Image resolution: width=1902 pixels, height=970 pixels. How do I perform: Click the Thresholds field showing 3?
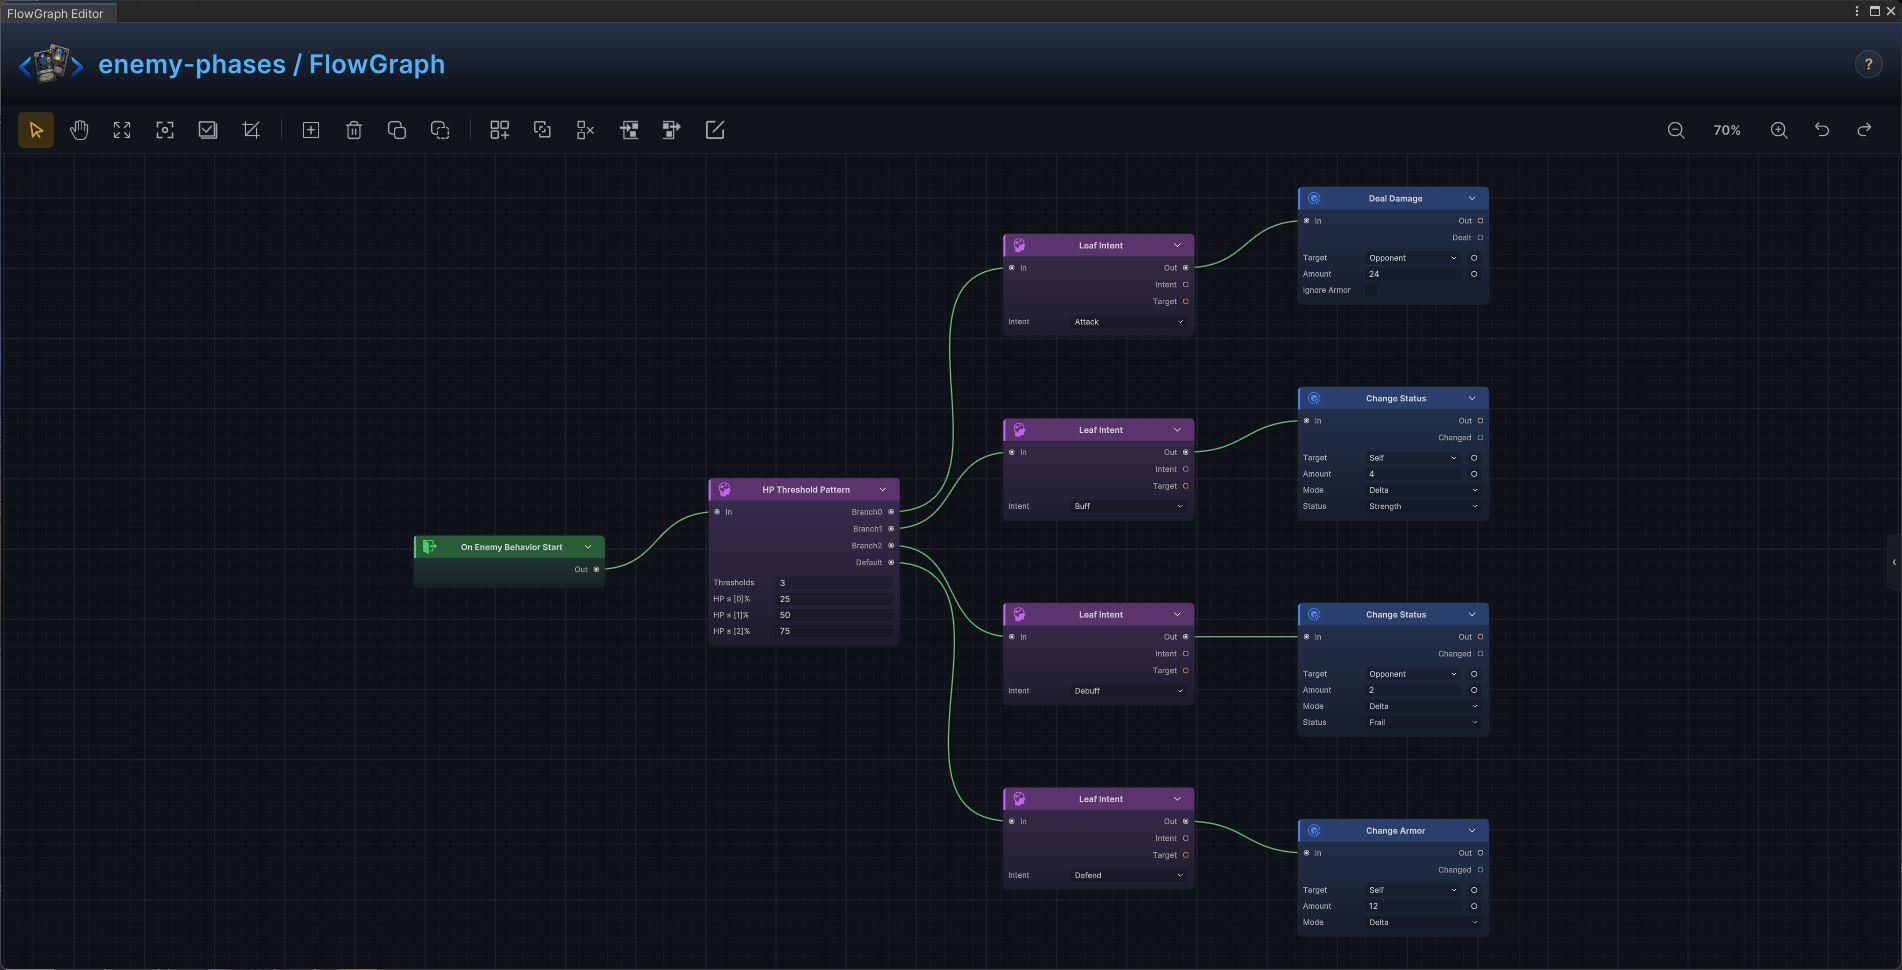834,583
